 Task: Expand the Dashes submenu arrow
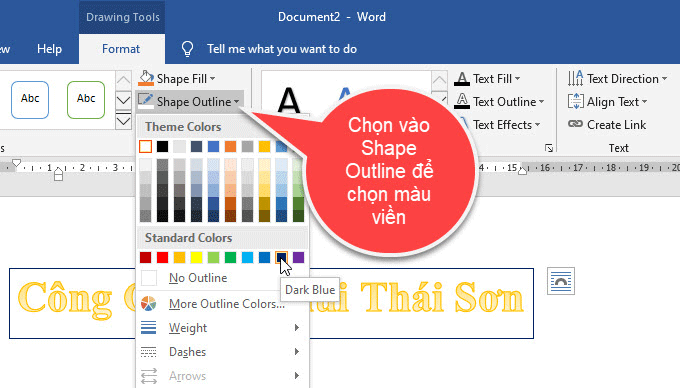297,351
